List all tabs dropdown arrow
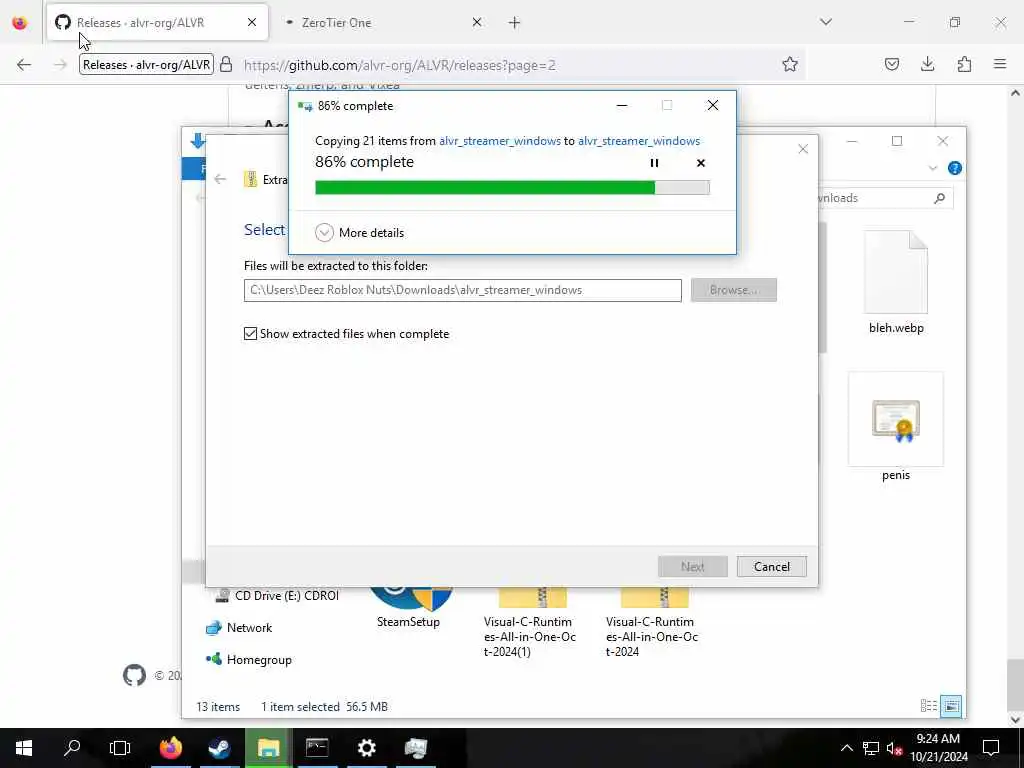This screenshot has width=1024, height=768. click(x=826, y=22)
